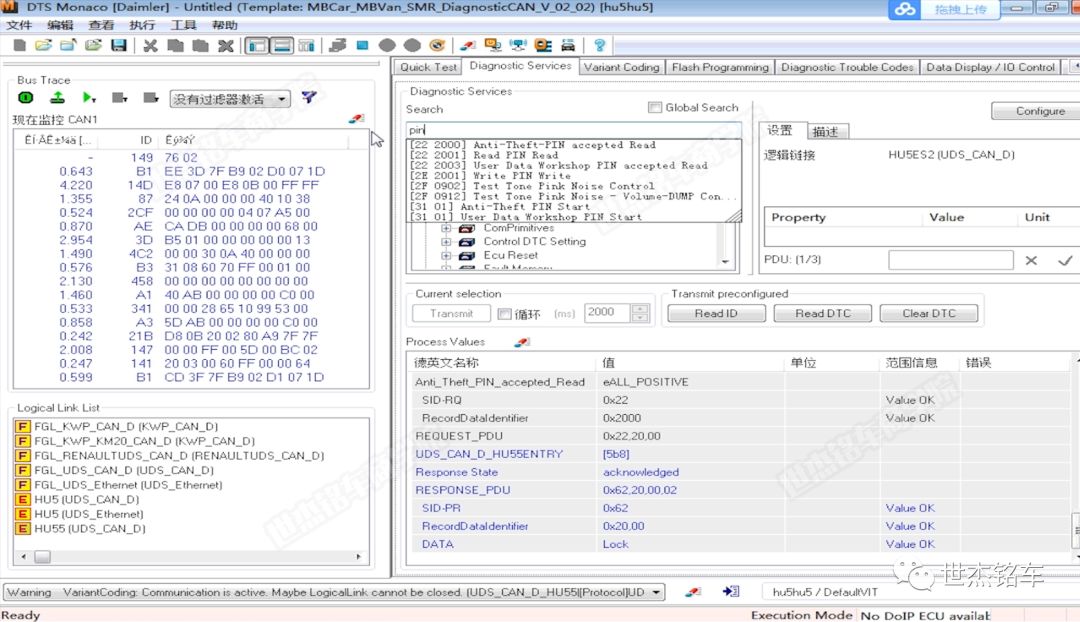
Task: Click the status bar blue arrow icon
Action: (x=731, y=592)
